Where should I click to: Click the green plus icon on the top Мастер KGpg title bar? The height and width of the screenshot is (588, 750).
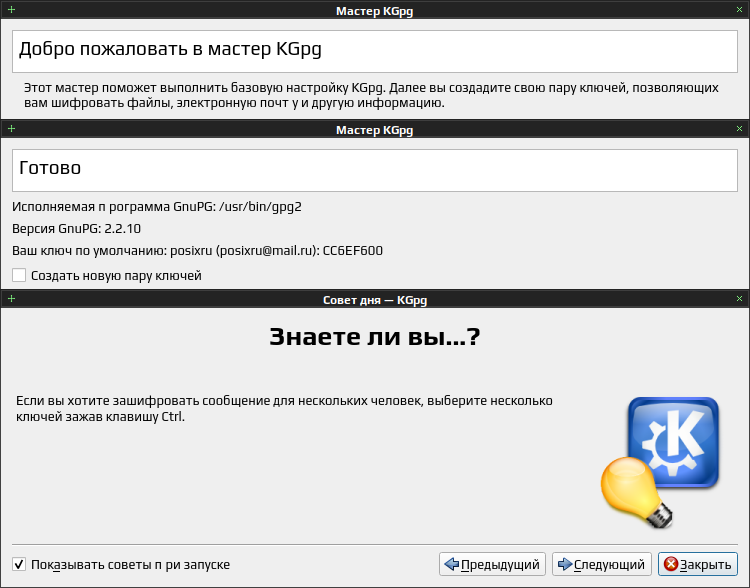tap(11, 10)
